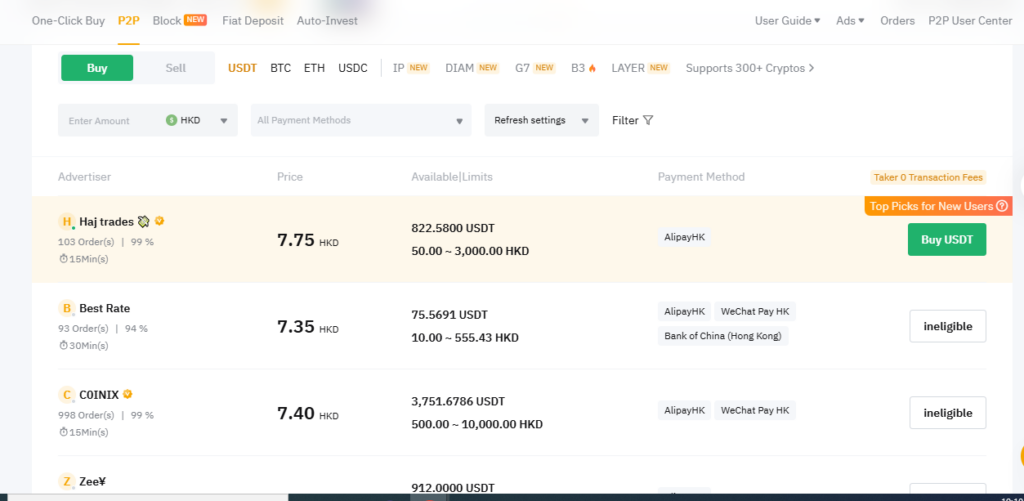
Task: Click COINIX verified badge icon
Action: point(128,395)
